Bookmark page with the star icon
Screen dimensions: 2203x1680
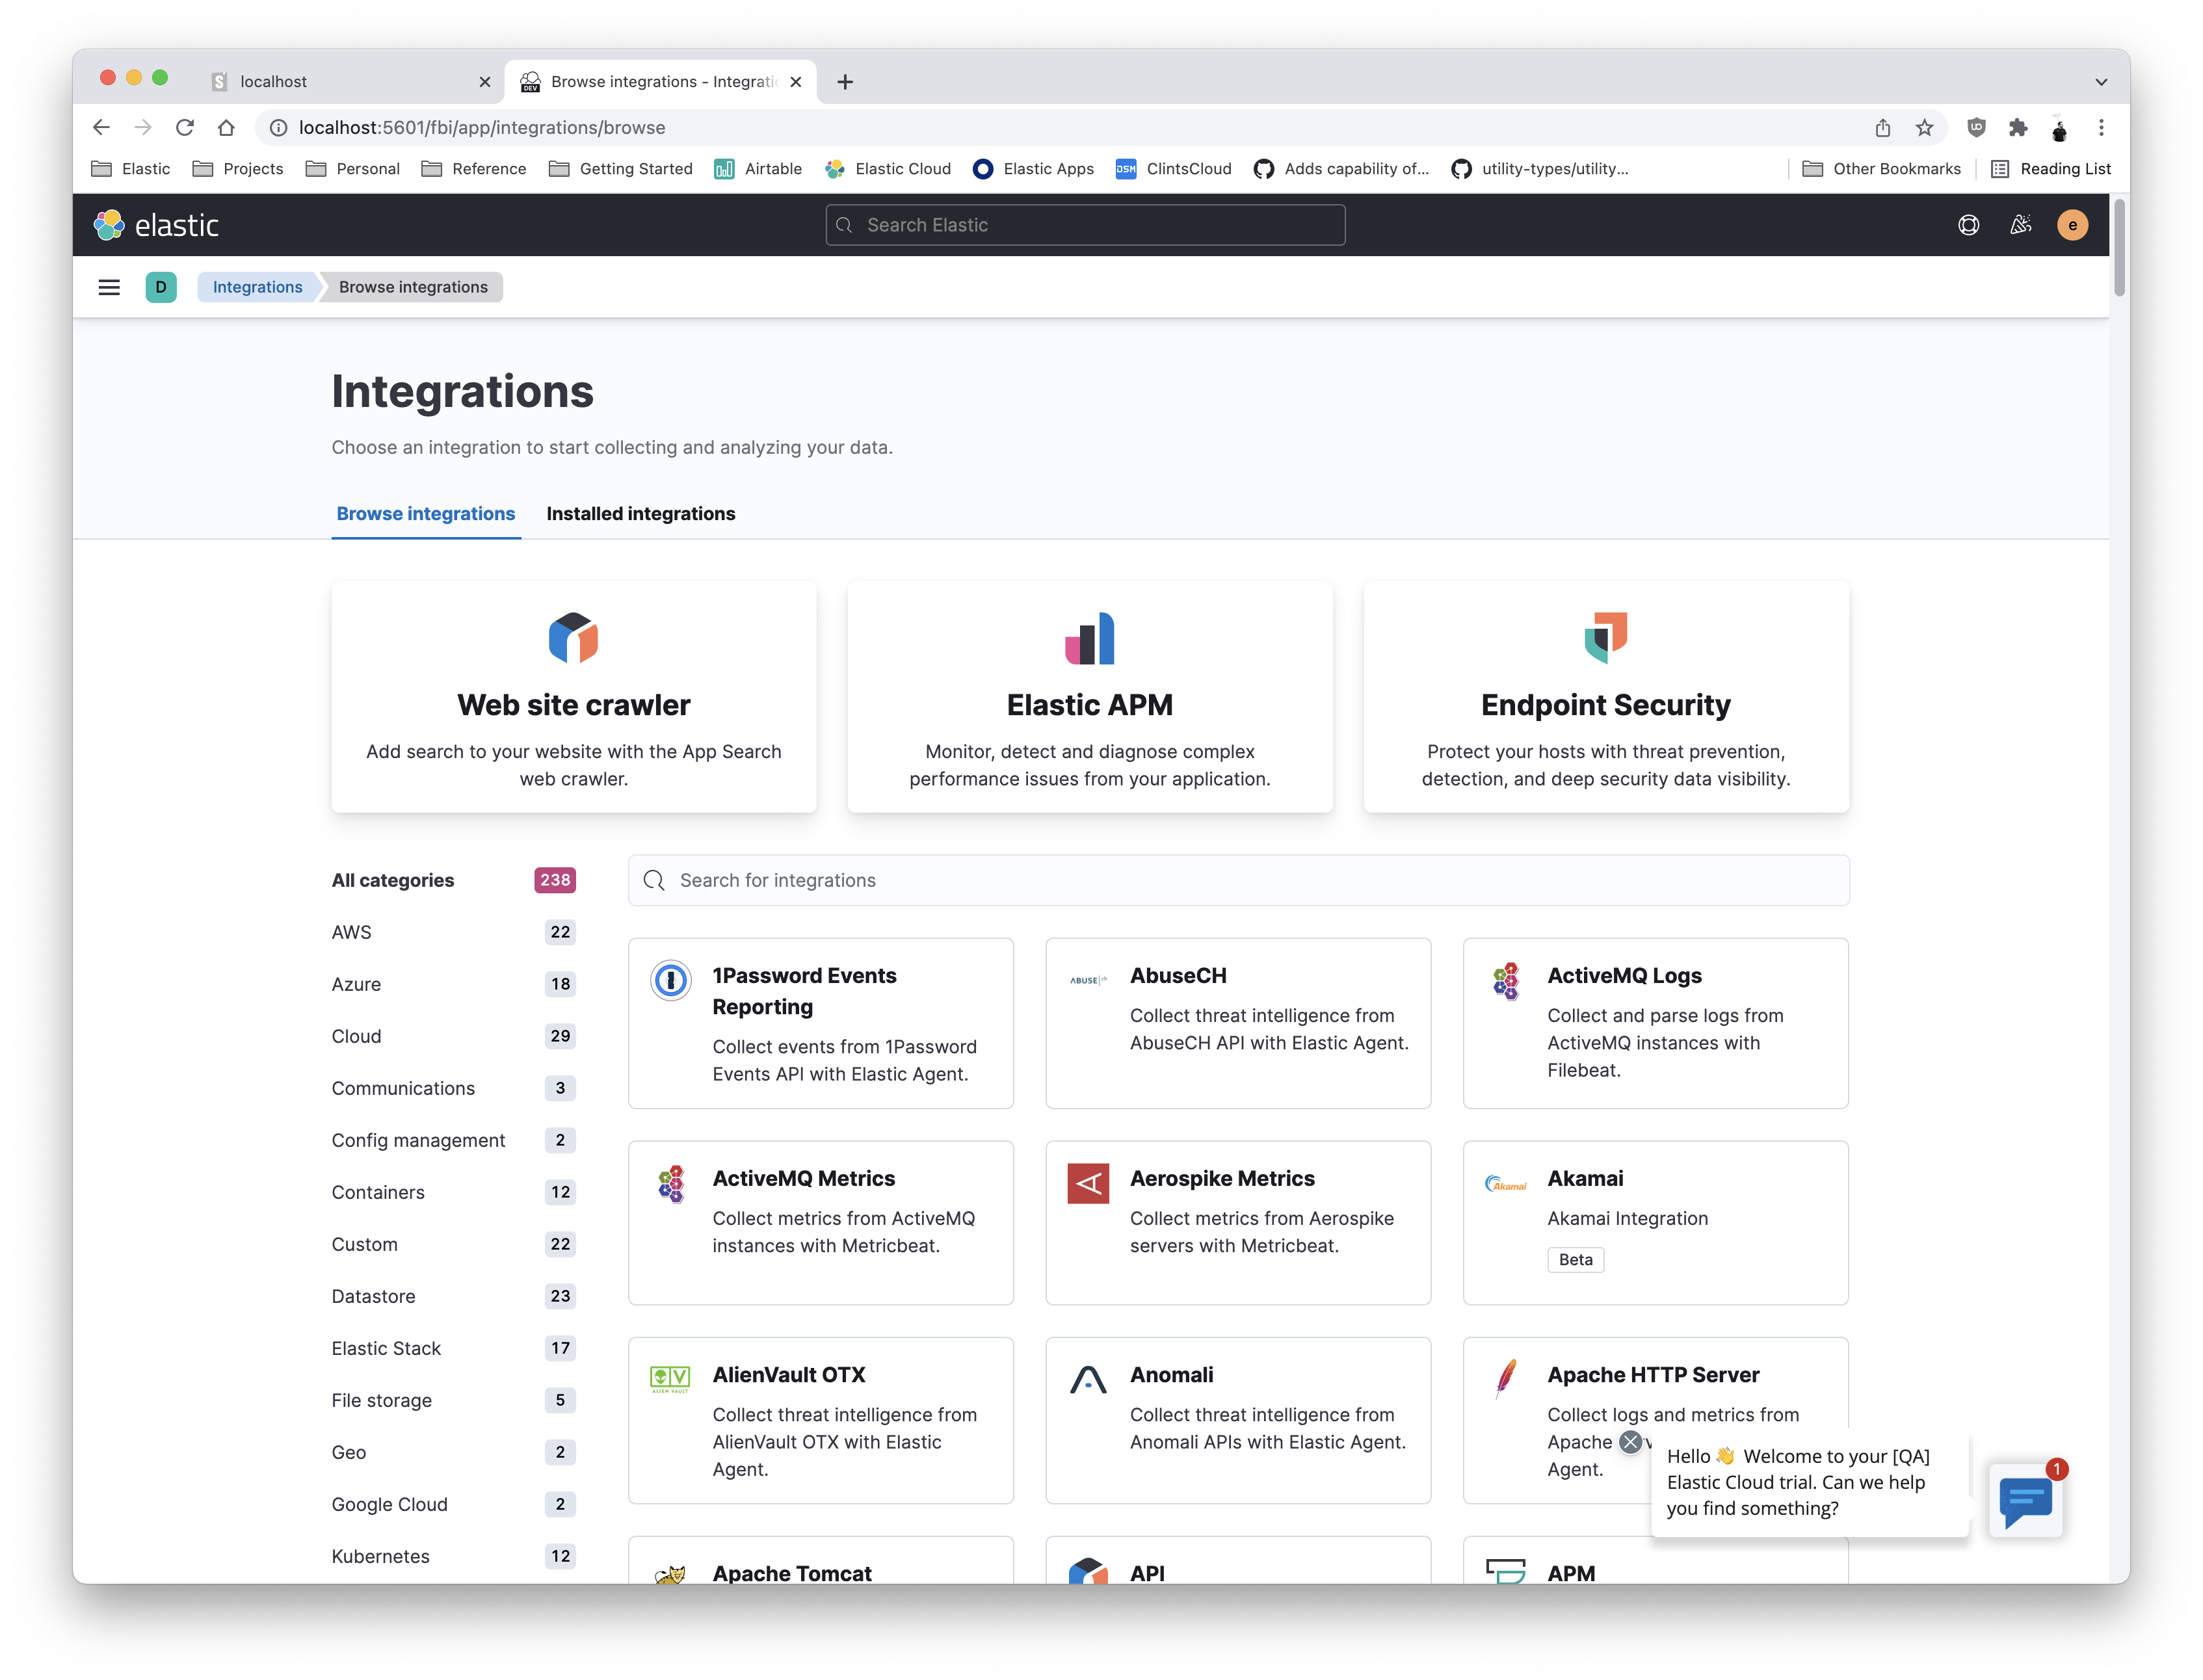tap(1924, 127)
